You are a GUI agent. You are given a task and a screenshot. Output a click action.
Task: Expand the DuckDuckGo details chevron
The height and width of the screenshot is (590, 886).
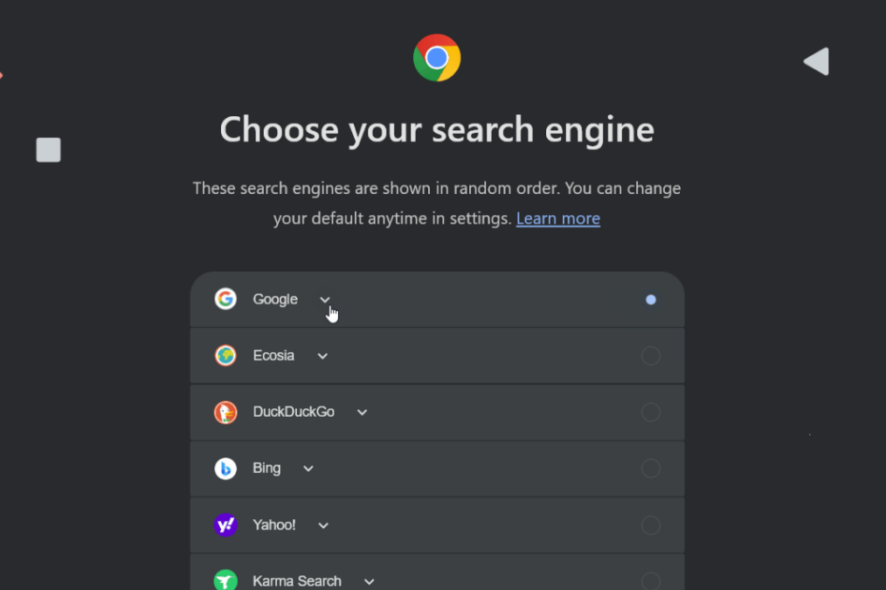tap(362, 413)
